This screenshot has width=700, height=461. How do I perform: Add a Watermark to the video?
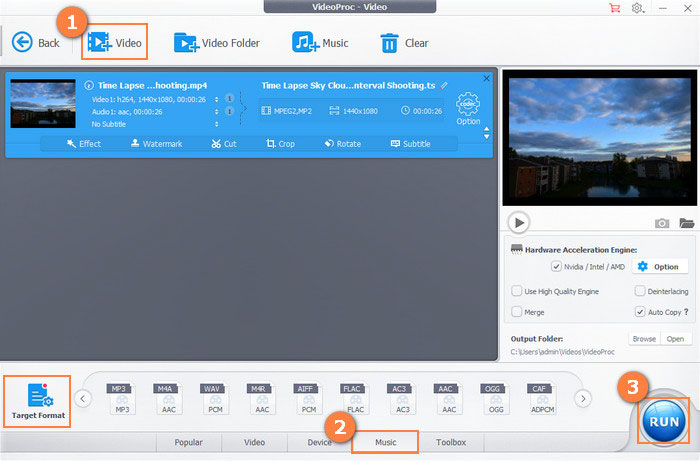[156, 144]
